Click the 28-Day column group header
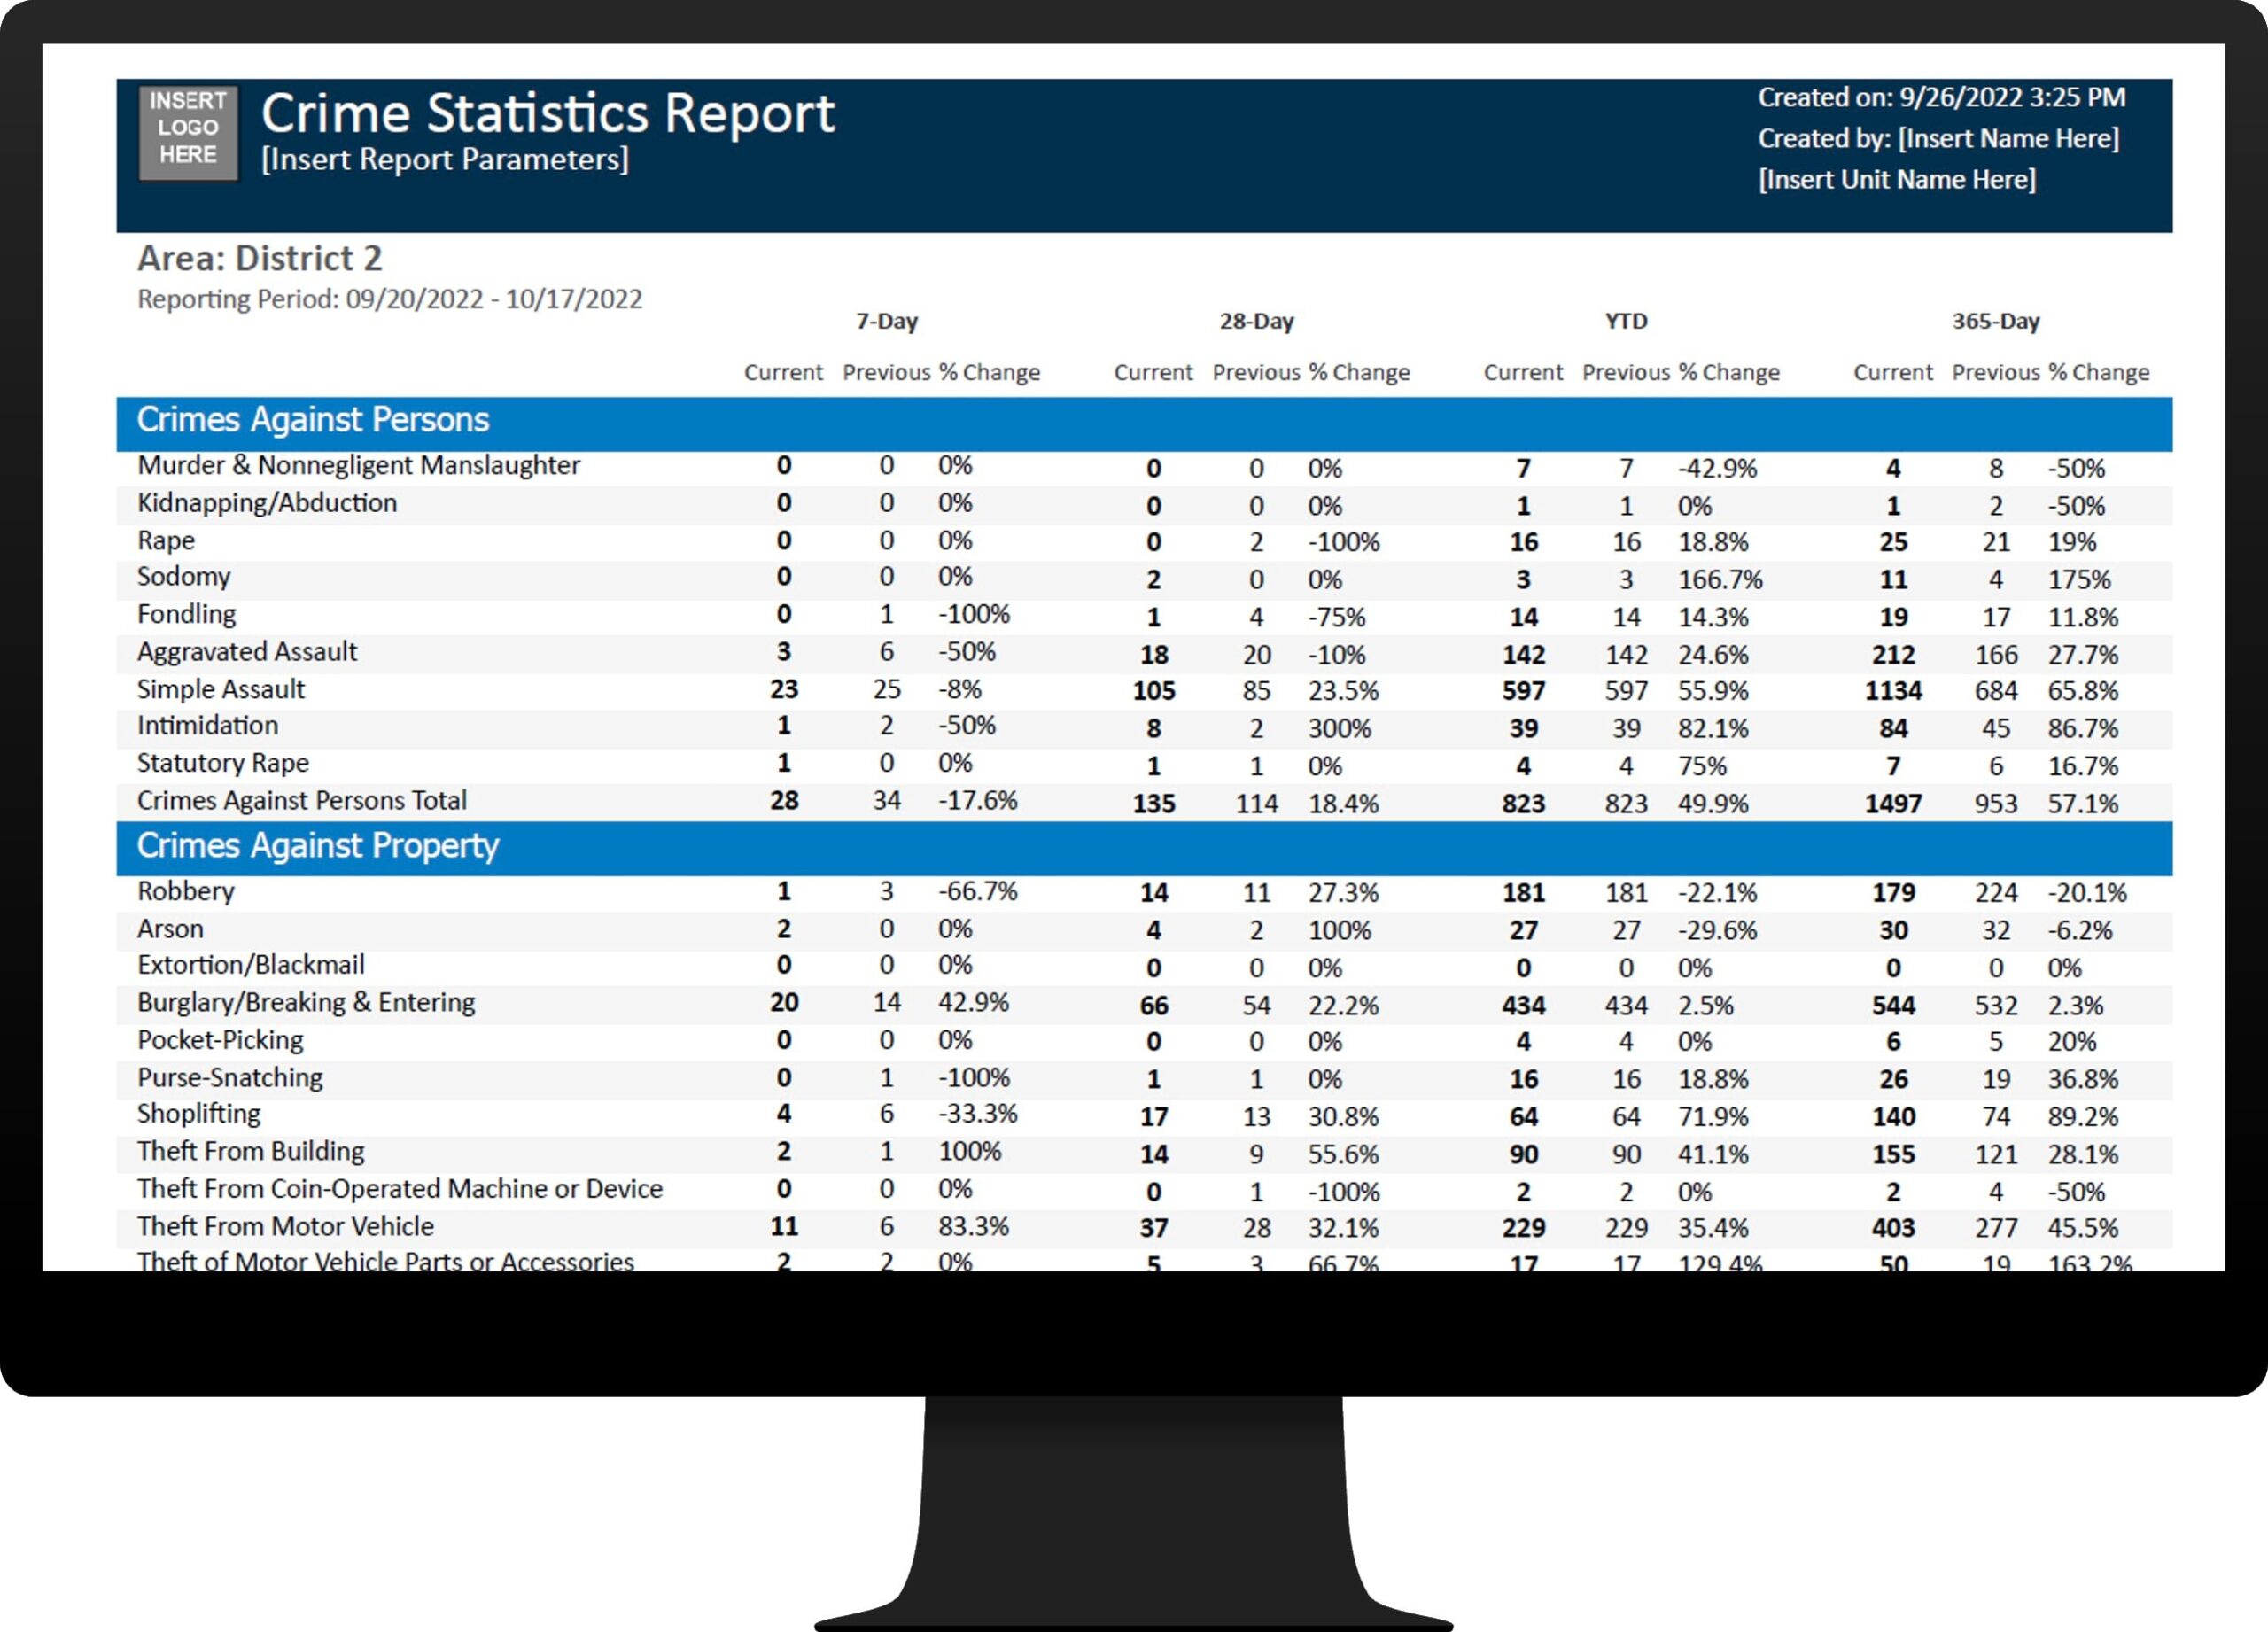The image size is (2268, 1632). (1256, 321)
